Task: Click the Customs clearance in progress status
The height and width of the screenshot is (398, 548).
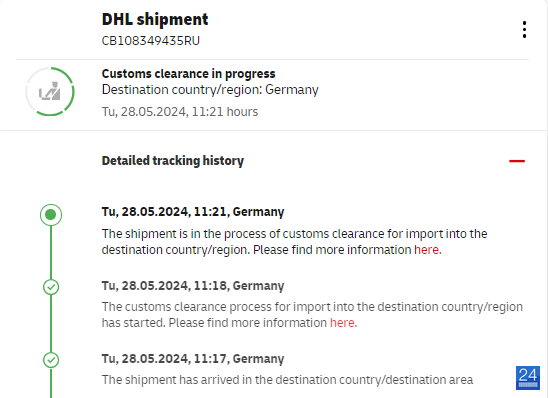Action: [x=188, y=74]
